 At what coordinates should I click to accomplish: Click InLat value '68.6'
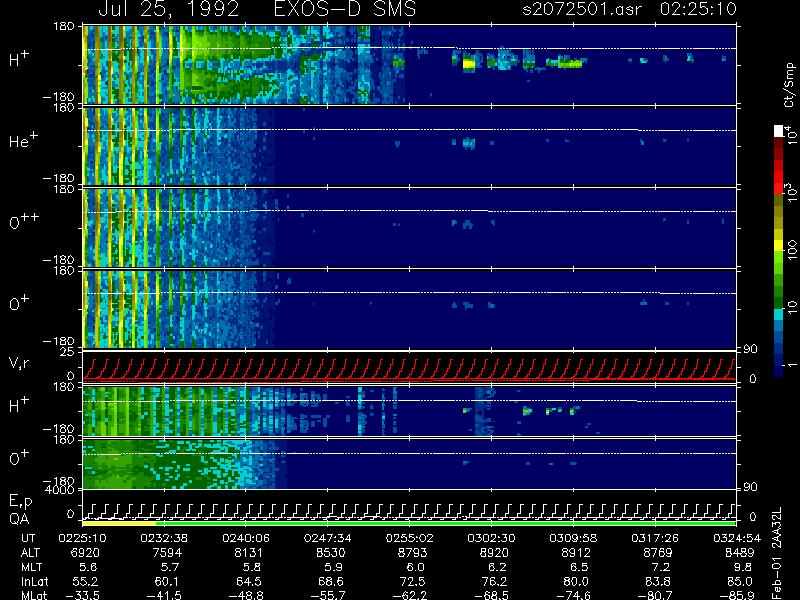330,581
